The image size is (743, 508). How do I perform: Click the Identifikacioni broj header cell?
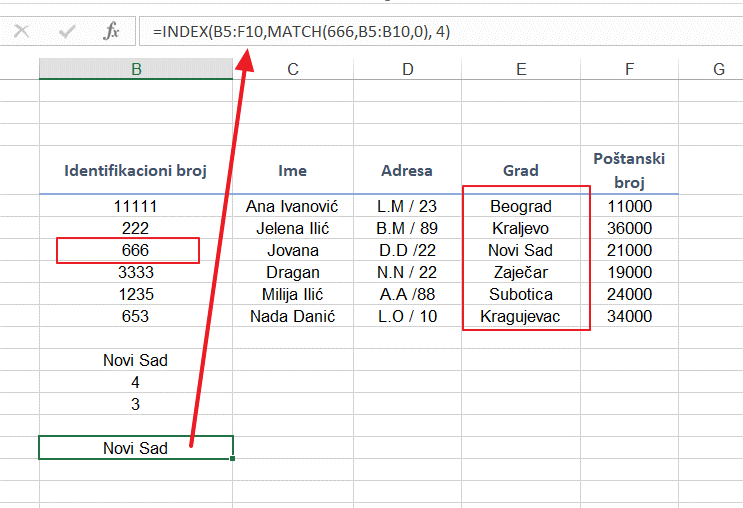pyautogui.click(x=136, y=170)
